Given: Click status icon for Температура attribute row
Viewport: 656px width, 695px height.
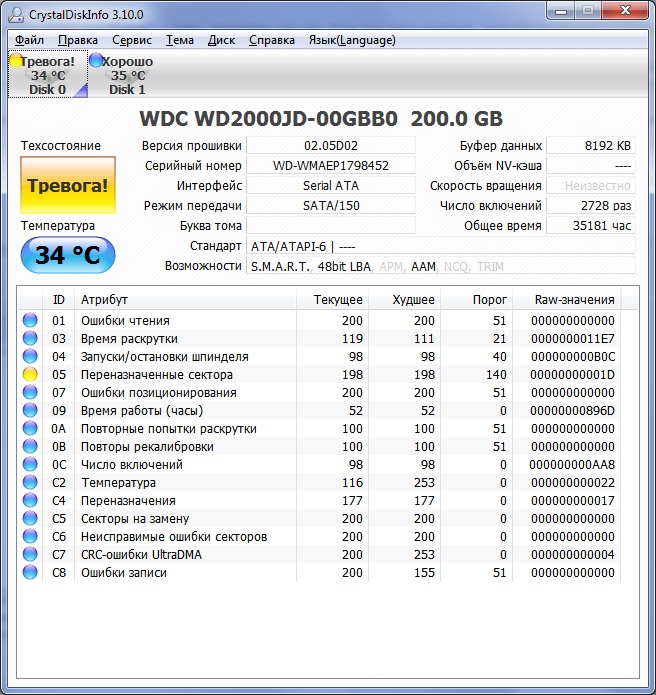Looking at the screenshot, I should (30, 482).
